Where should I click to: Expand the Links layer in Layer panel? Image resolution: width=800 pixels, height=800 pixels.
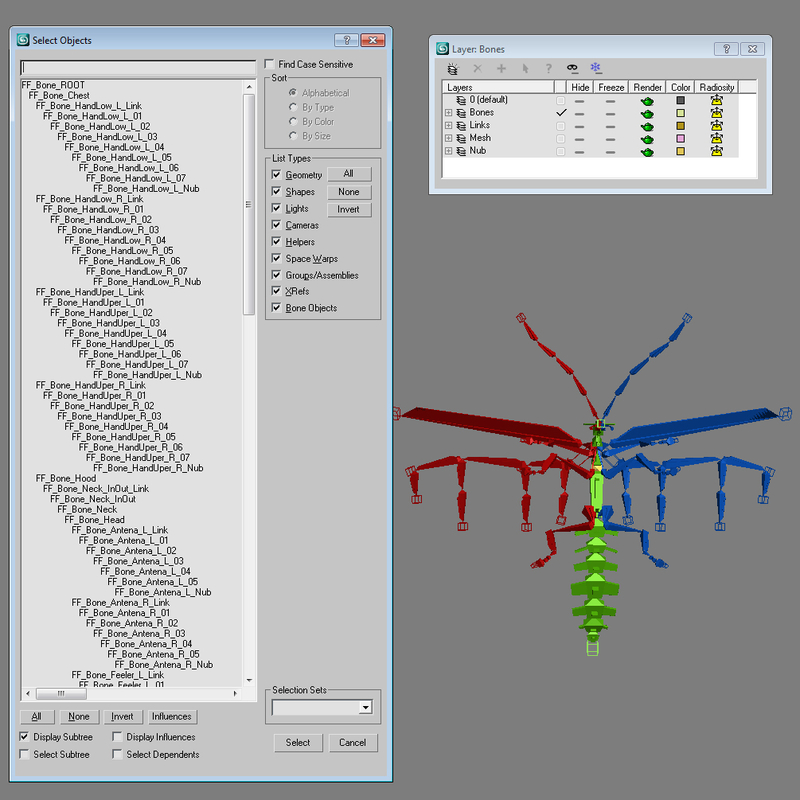pyautogui.click(x=449, y=126)
